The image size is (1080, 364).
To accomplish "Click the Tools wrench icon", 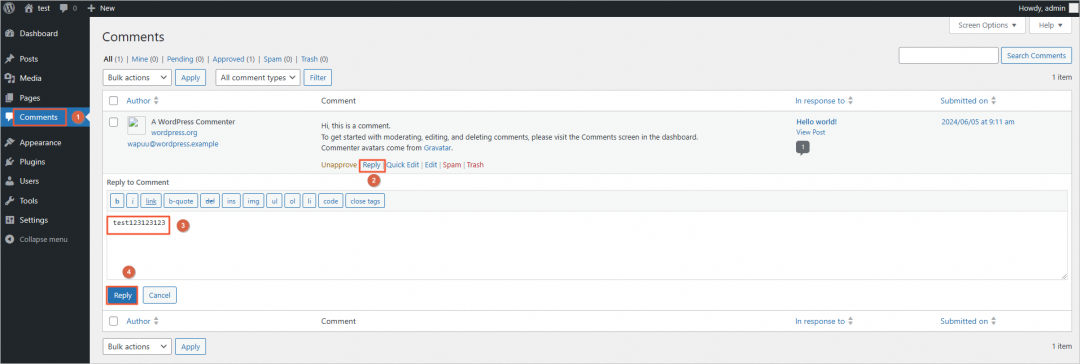I will pyautogui.click(x=10, y=201).
